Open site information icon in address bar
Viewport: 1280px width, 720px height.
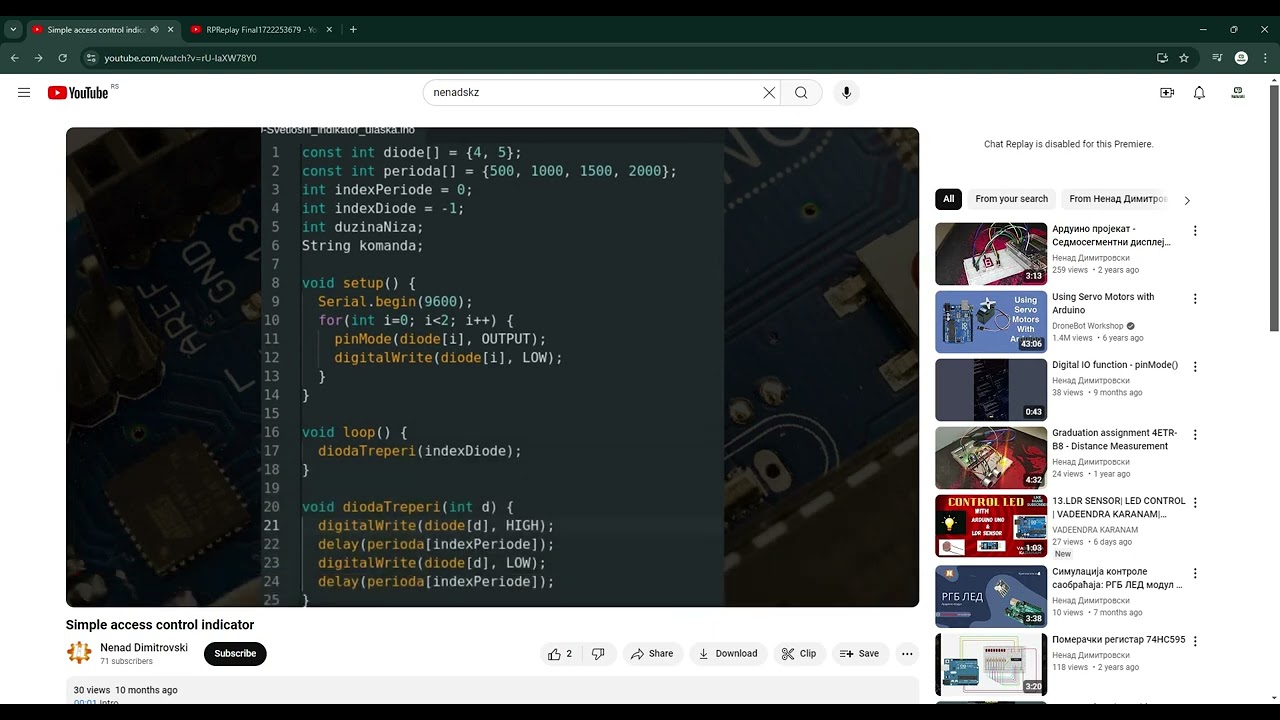91,58
